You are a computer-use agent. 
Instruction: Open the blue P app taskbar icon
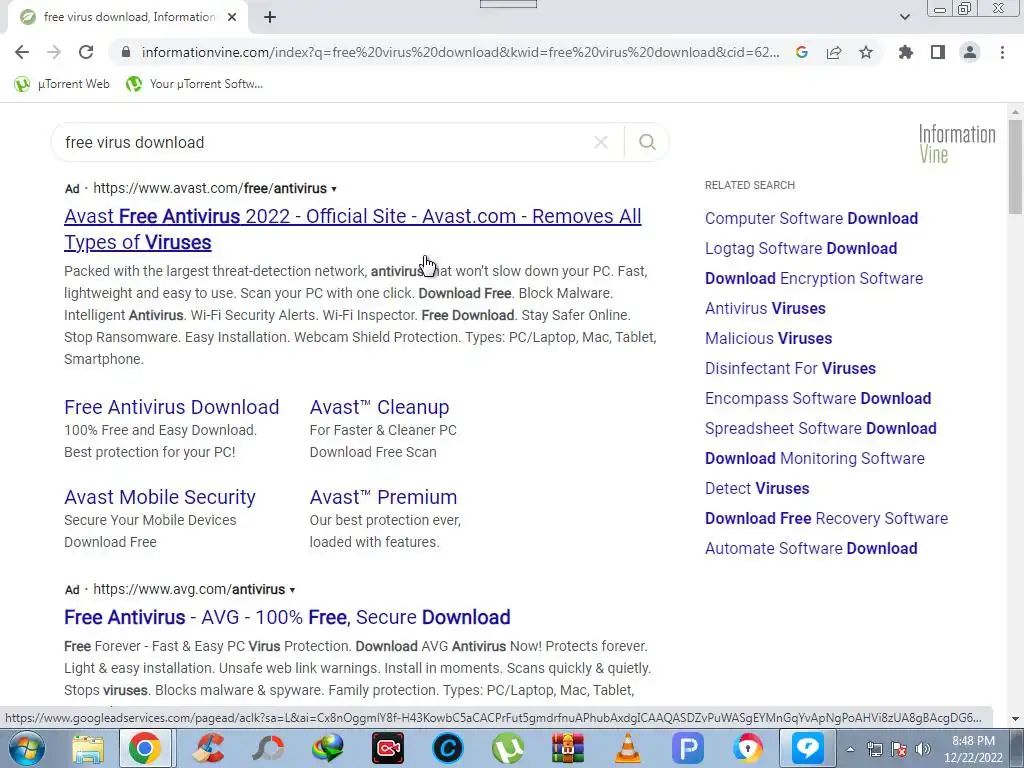coord(687,748)
